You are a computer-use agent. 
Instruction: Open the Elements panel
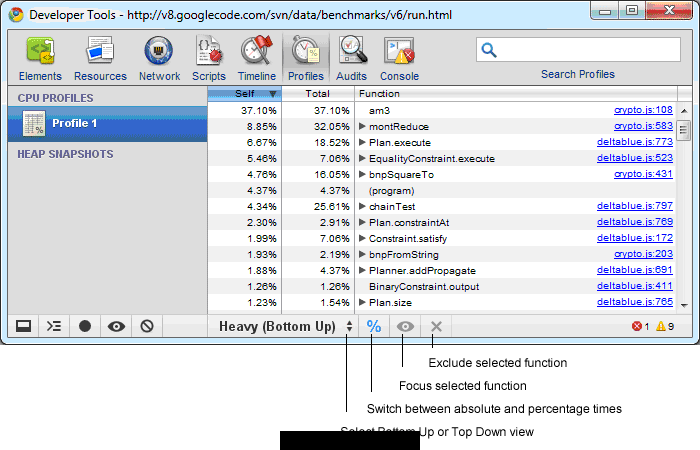40,60
